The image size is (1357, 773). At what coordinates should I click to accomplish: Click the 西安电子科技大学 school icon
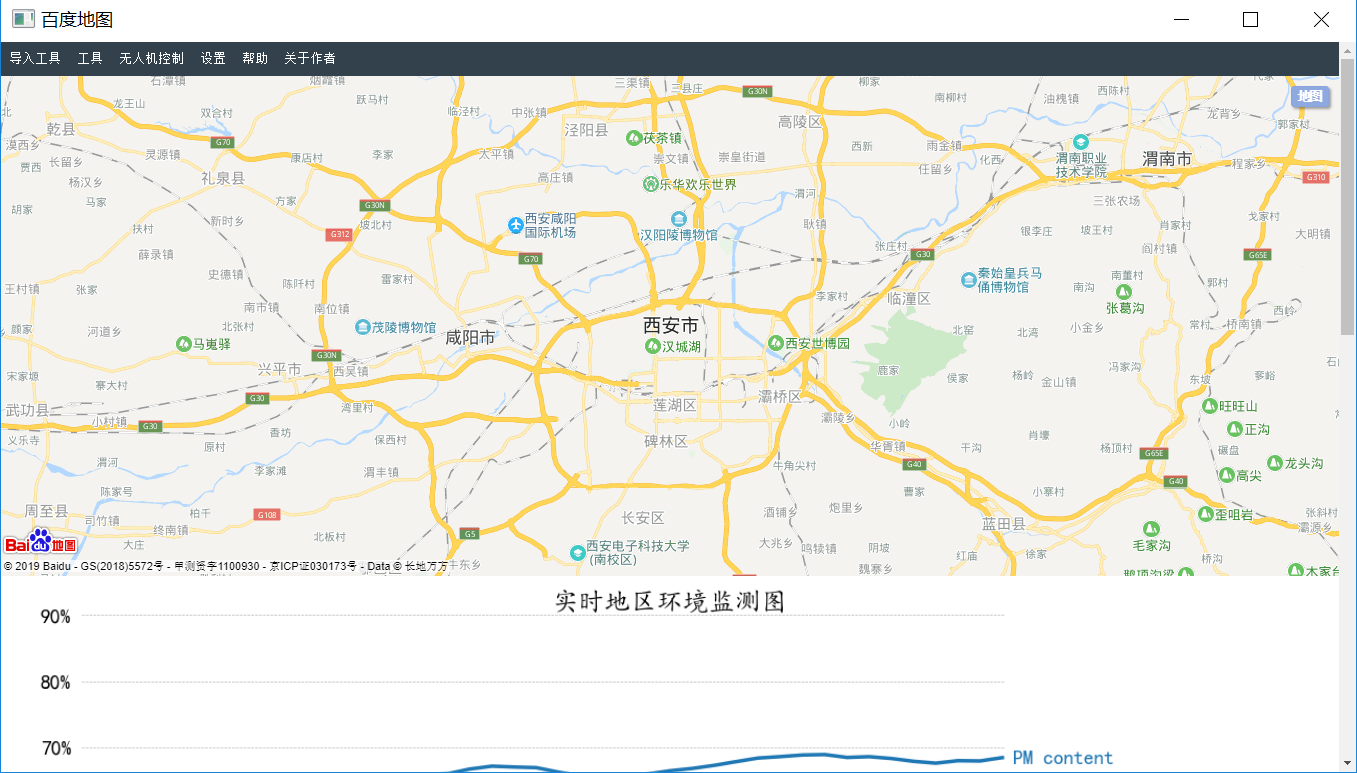point(577,553)
